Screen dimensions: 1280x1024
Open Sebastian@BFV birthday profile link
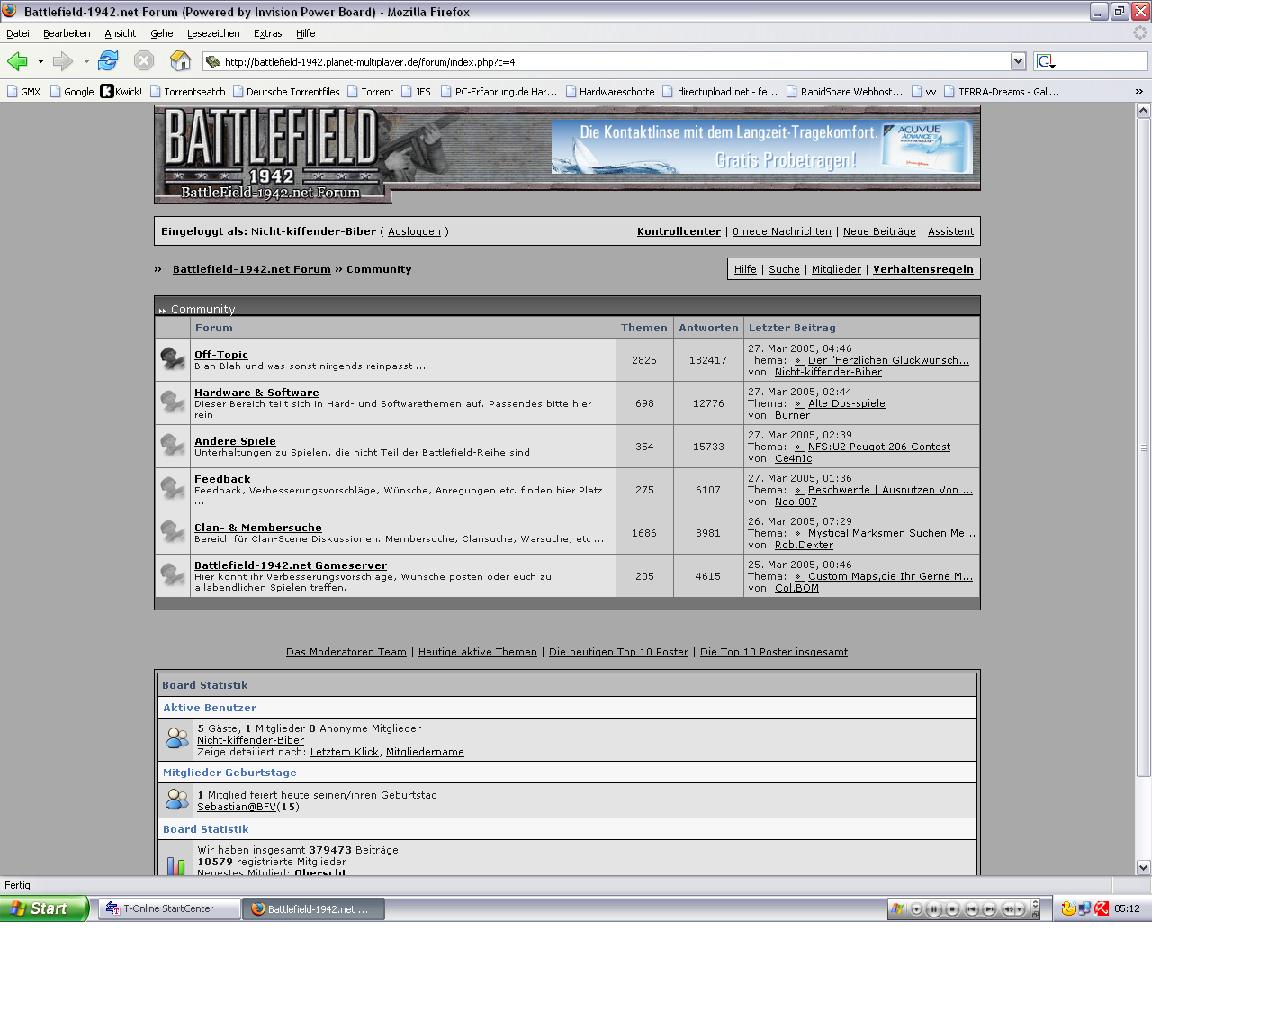click(x=237, y=807)
